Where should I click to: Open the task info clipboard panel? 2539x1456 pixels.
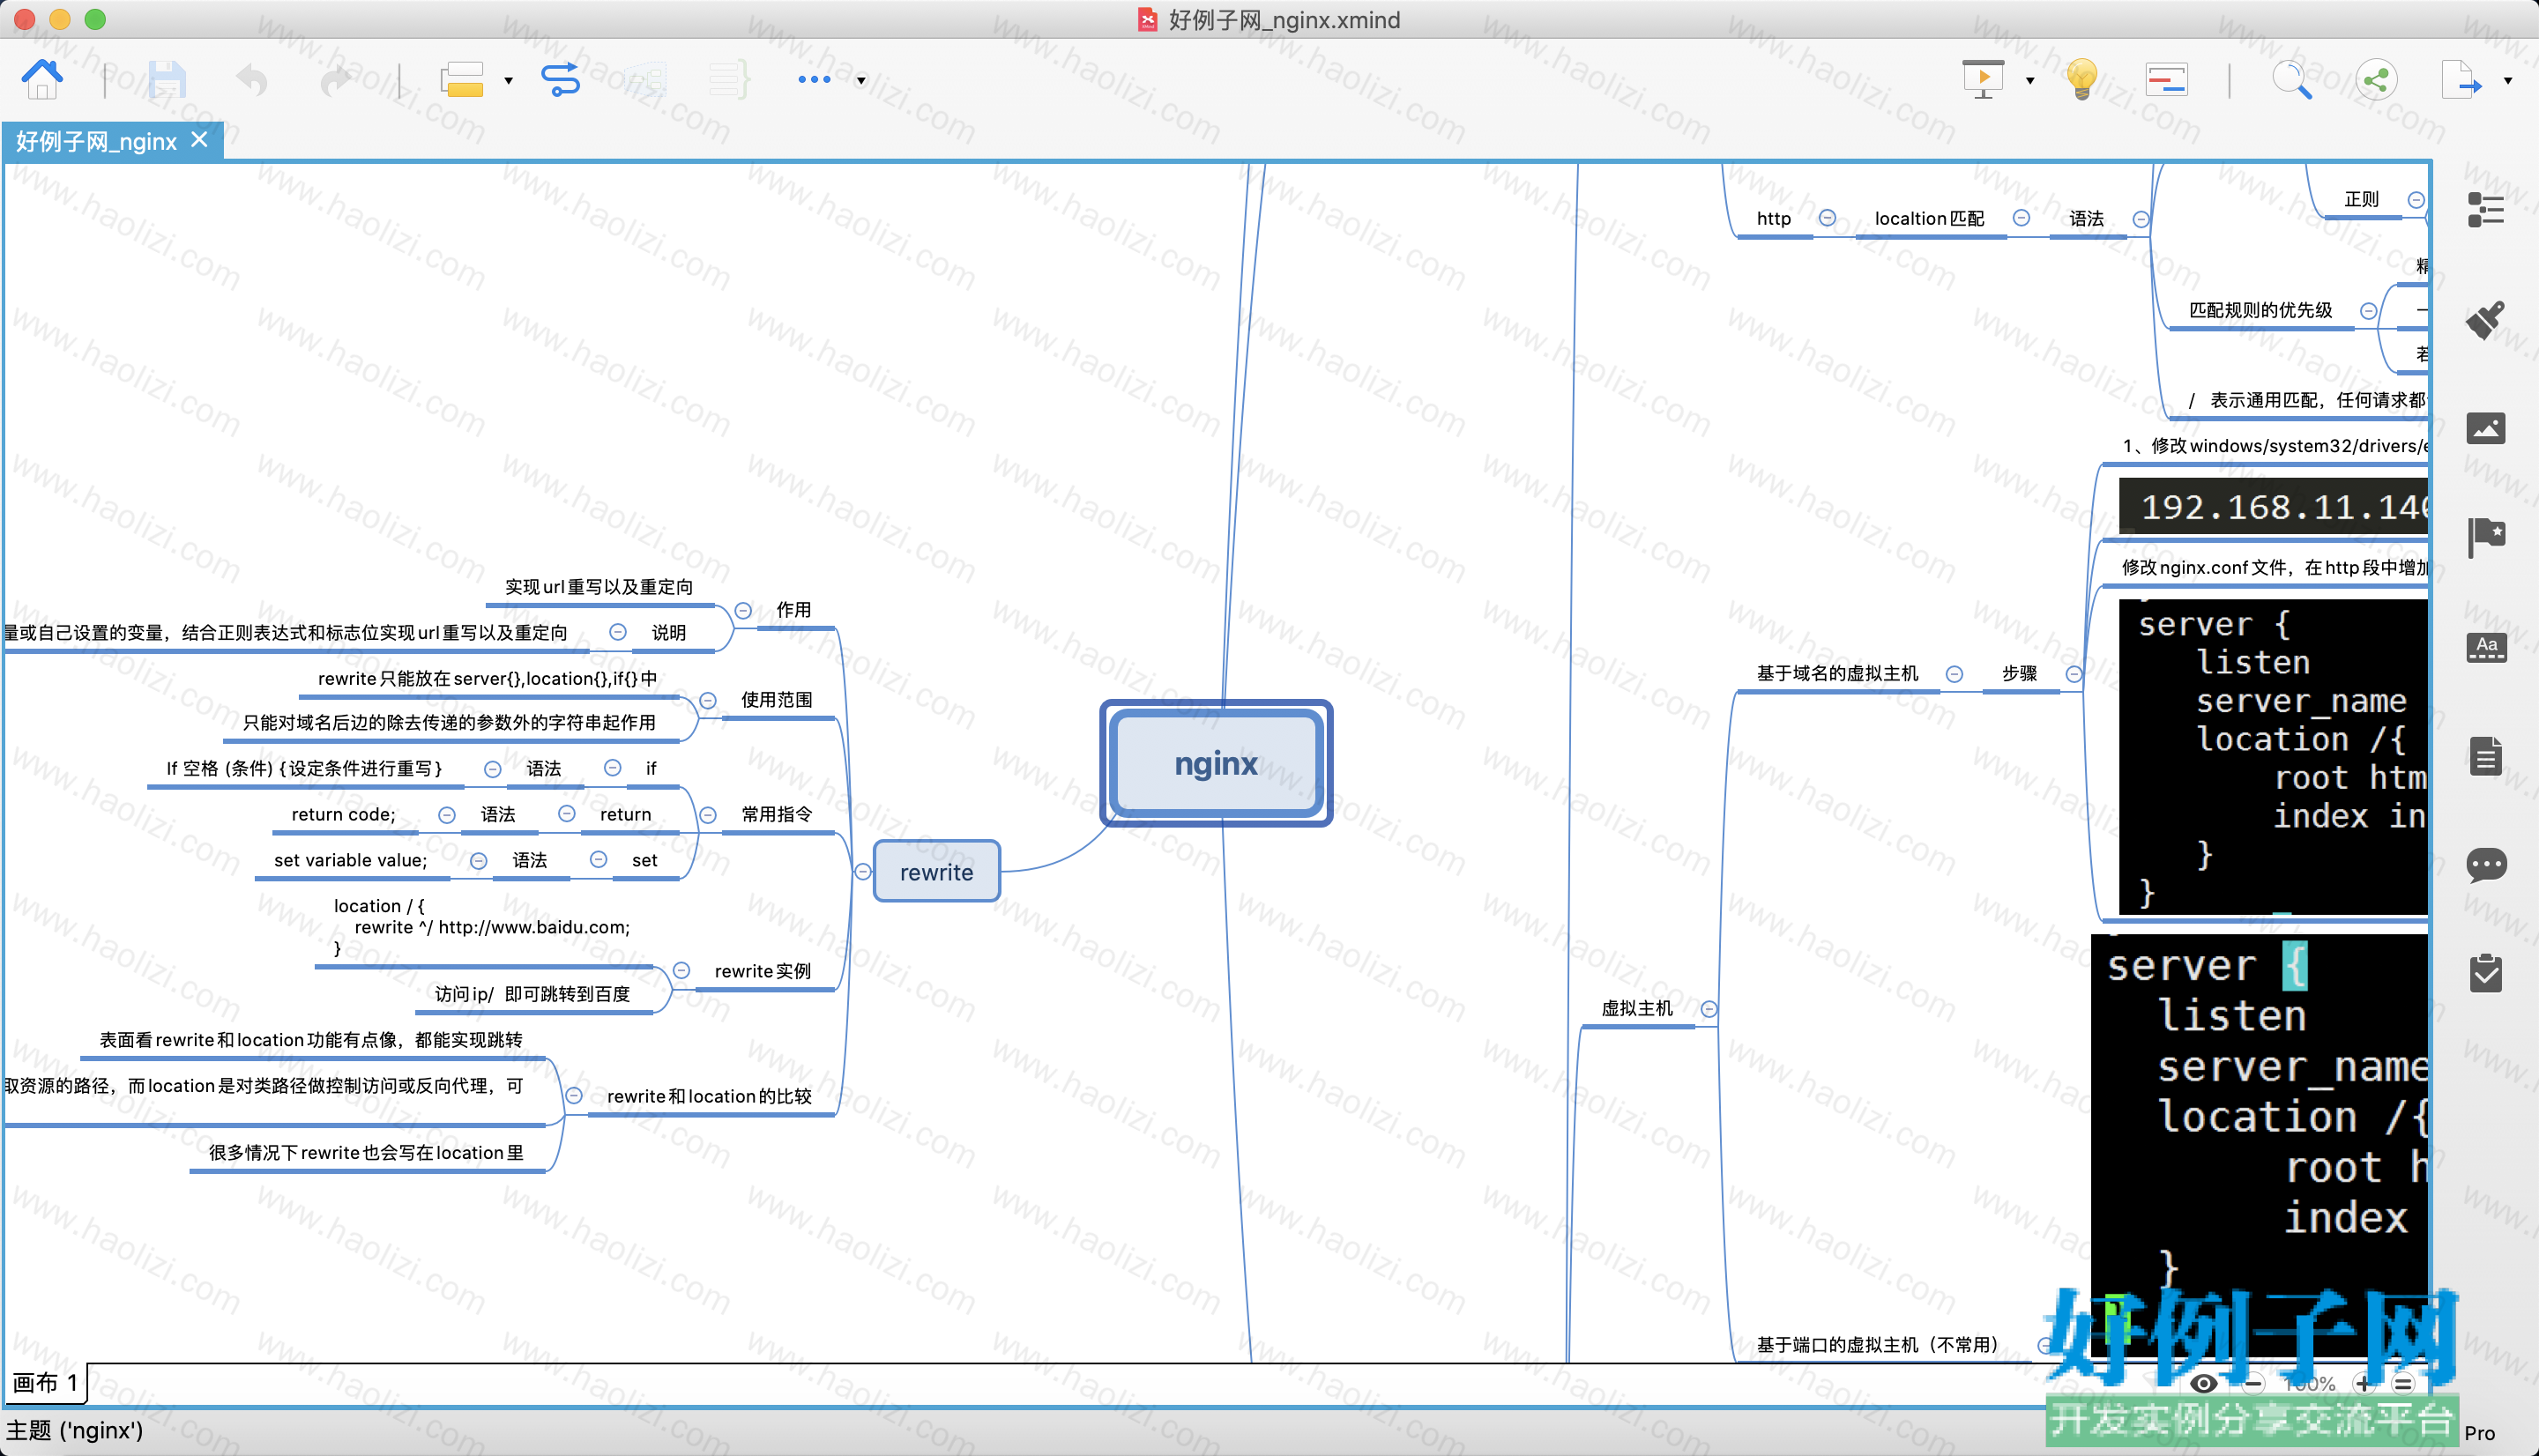[2486, 973]
